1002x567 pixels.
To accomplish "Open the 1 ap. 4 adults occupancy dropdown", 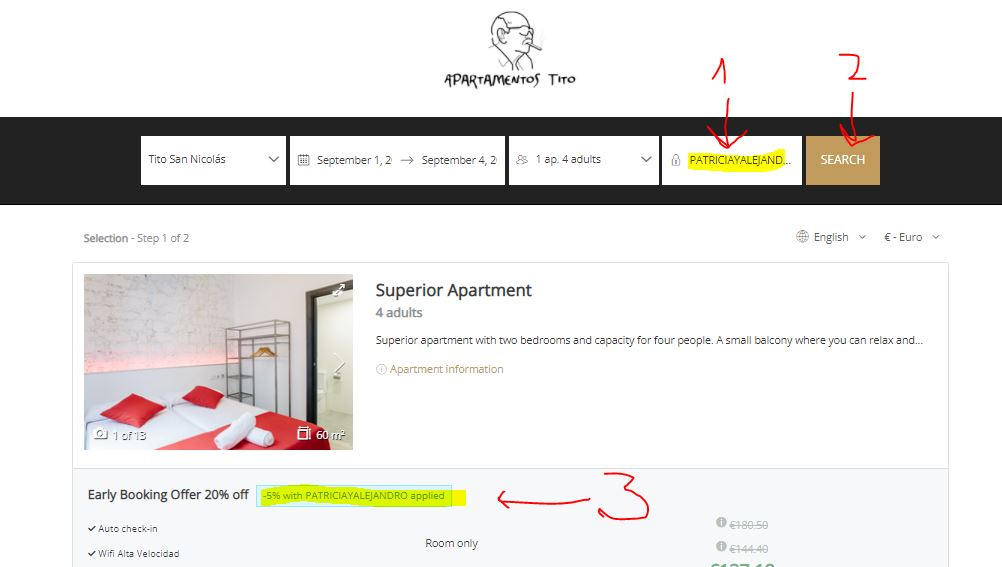I will 584,160.
